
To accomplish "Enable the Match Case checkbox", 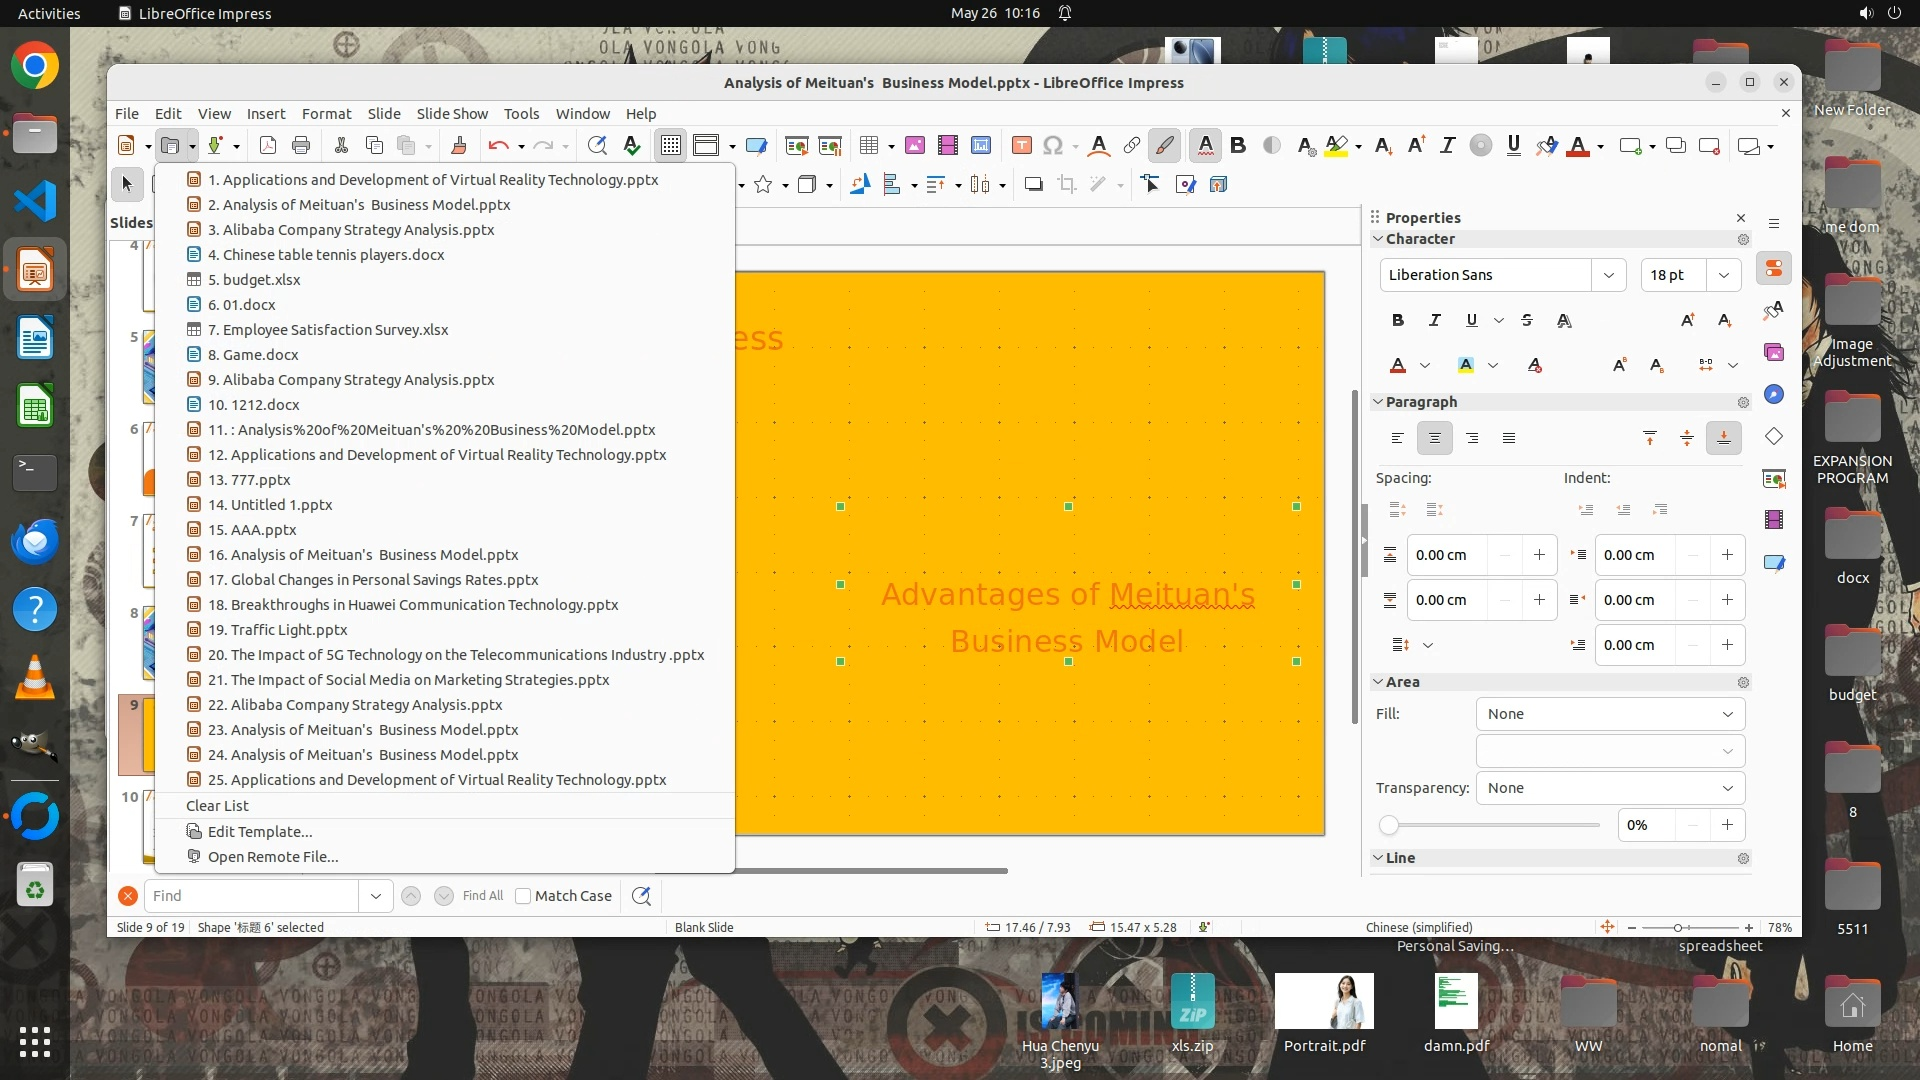I will coord(523,896).
